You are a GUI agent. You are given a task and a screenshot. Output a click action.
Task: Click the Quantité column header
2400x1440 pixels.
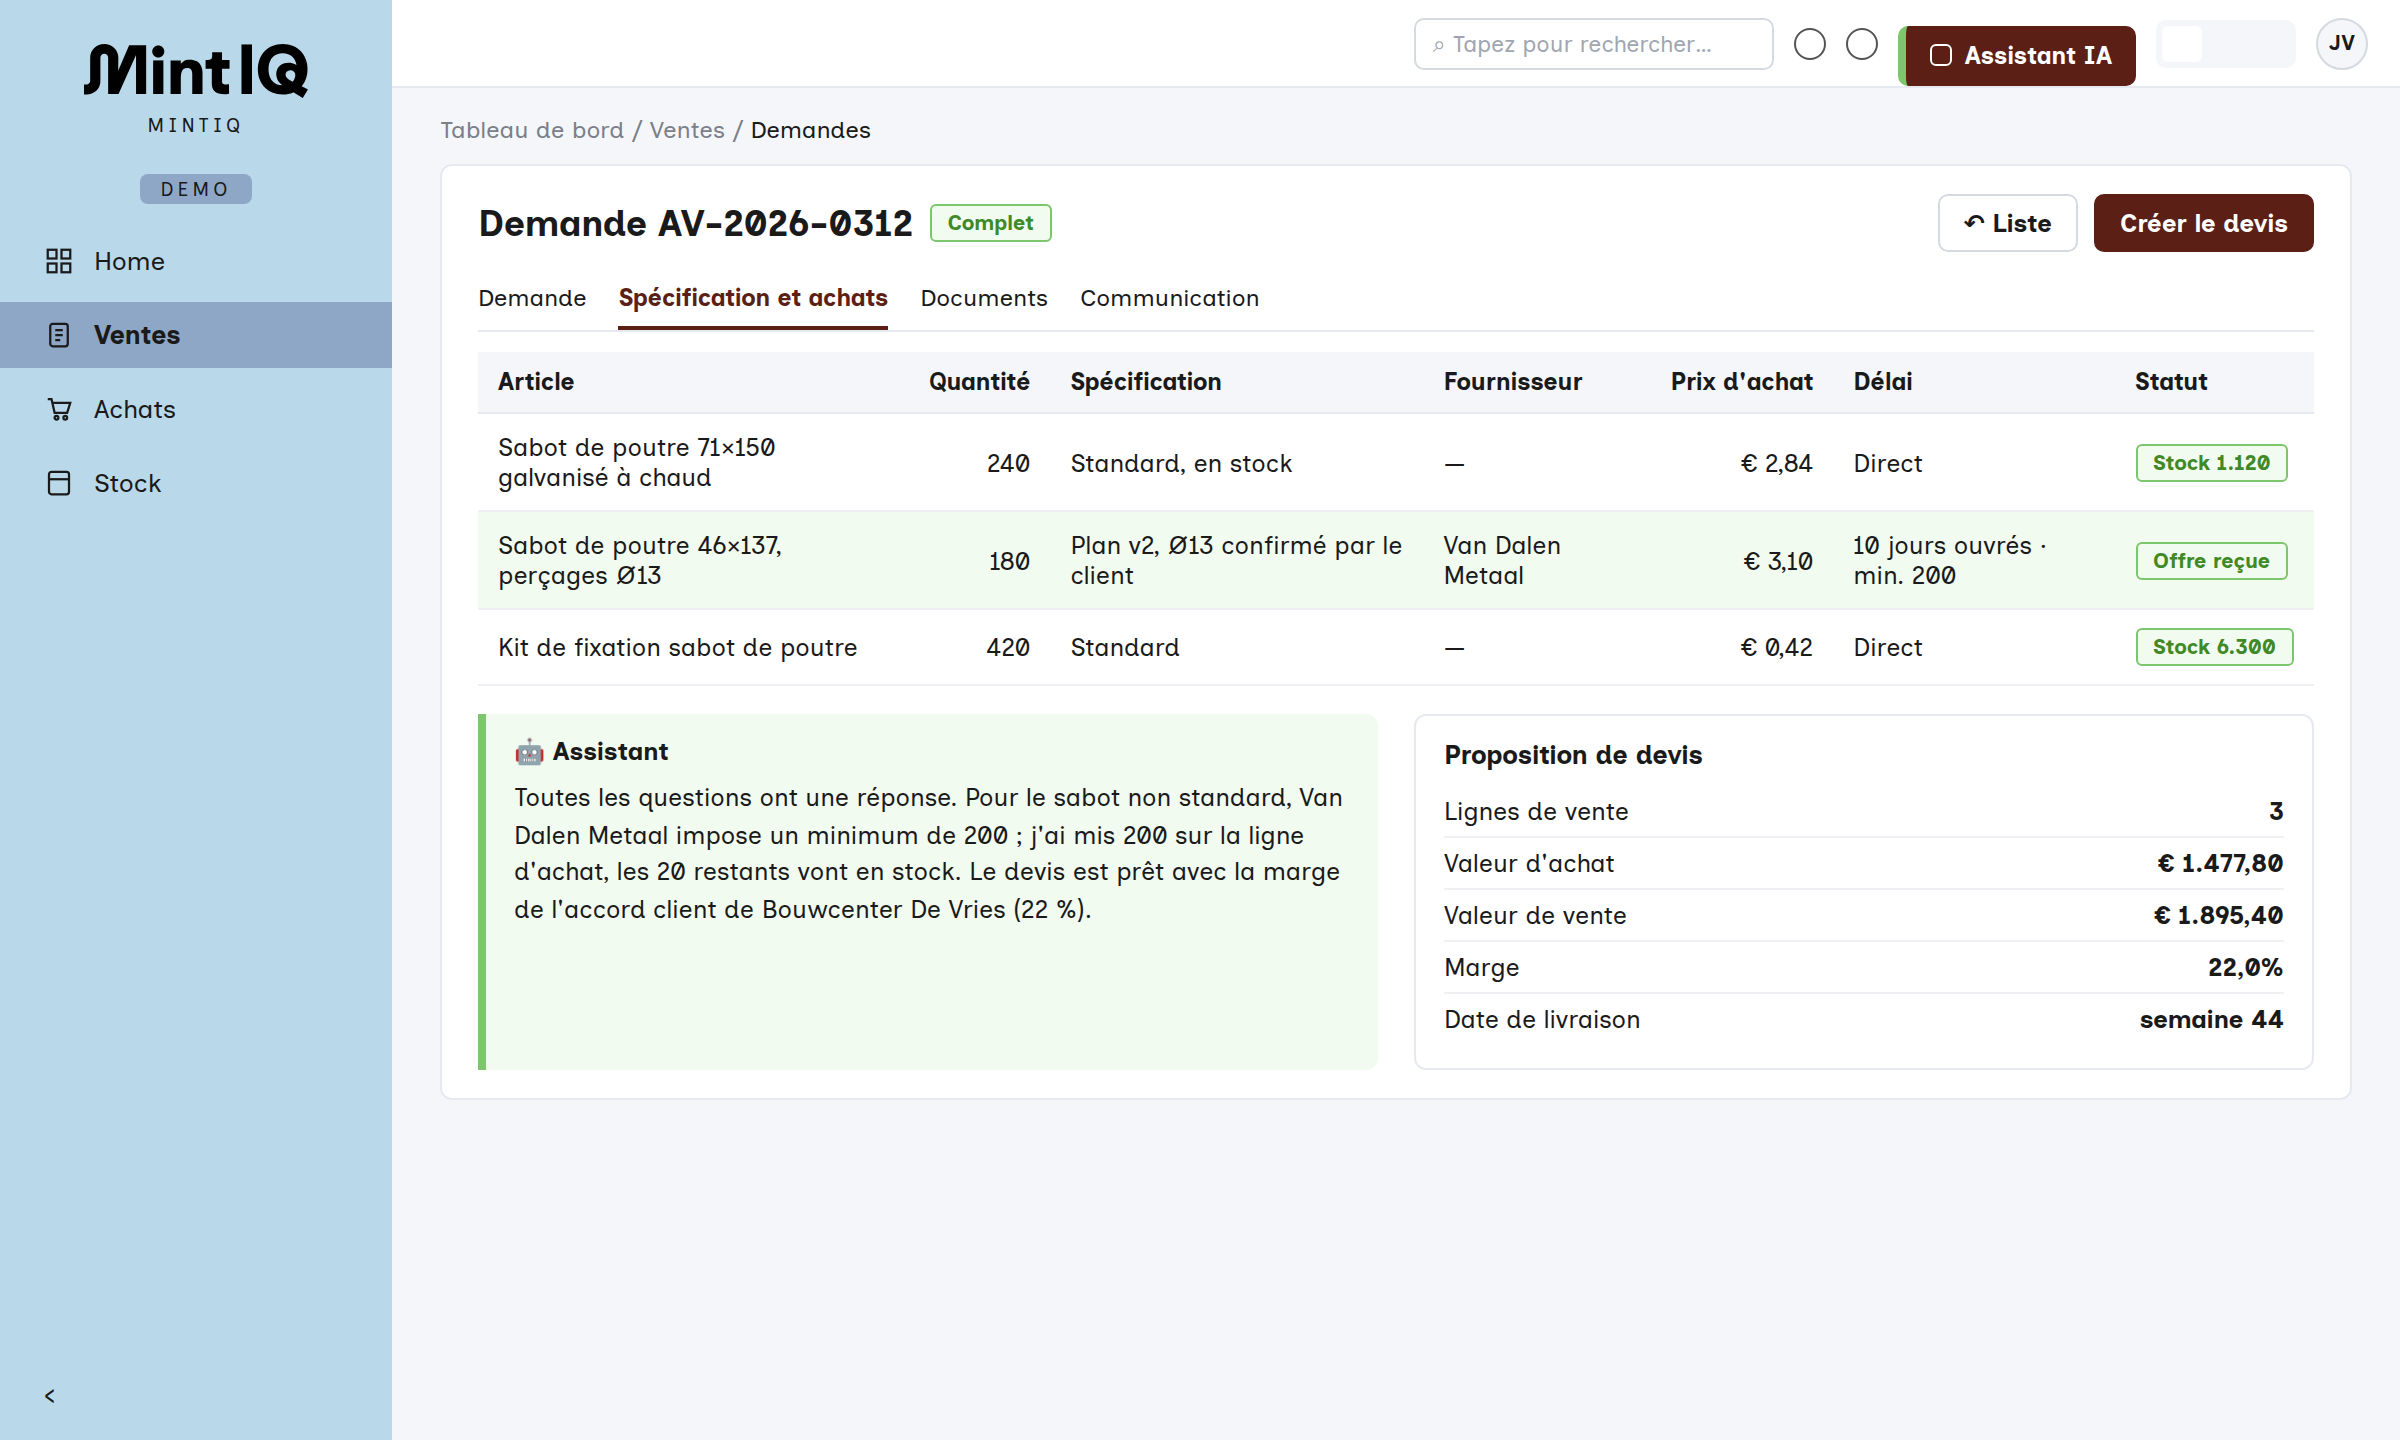979,381
